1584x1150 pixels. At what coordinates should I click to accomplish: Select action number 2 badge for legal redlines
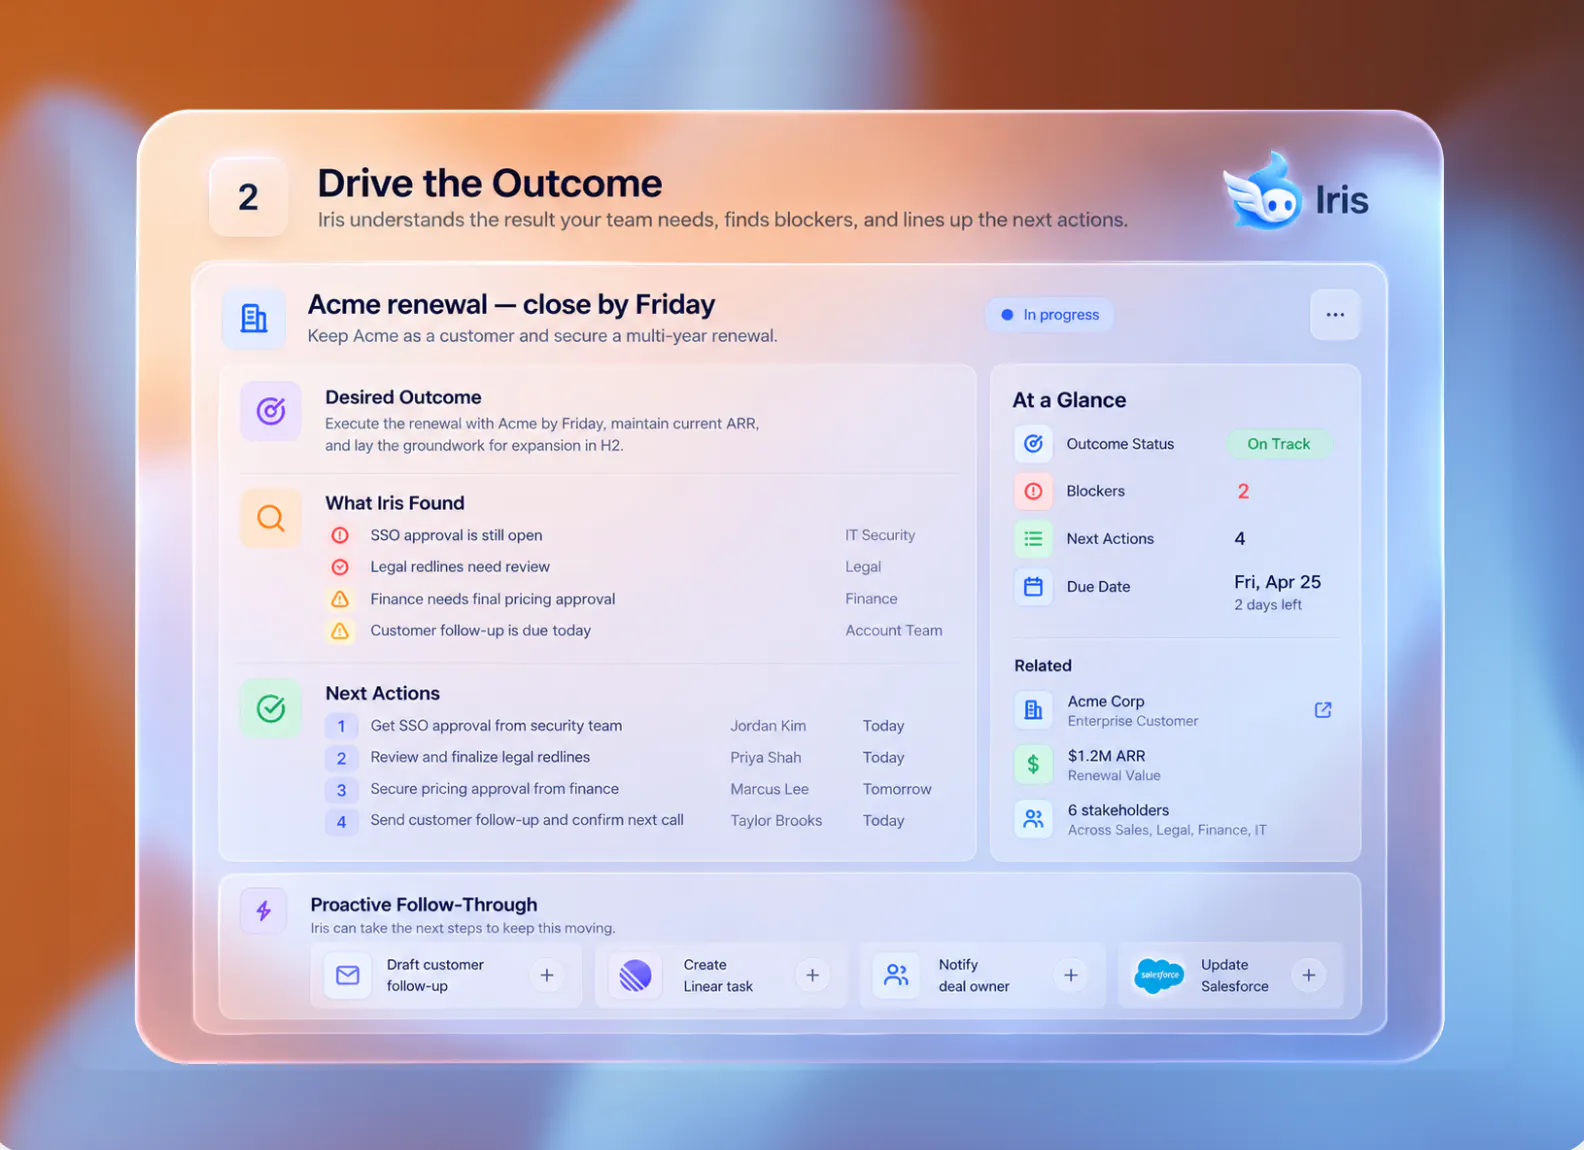tap(341, 758)
